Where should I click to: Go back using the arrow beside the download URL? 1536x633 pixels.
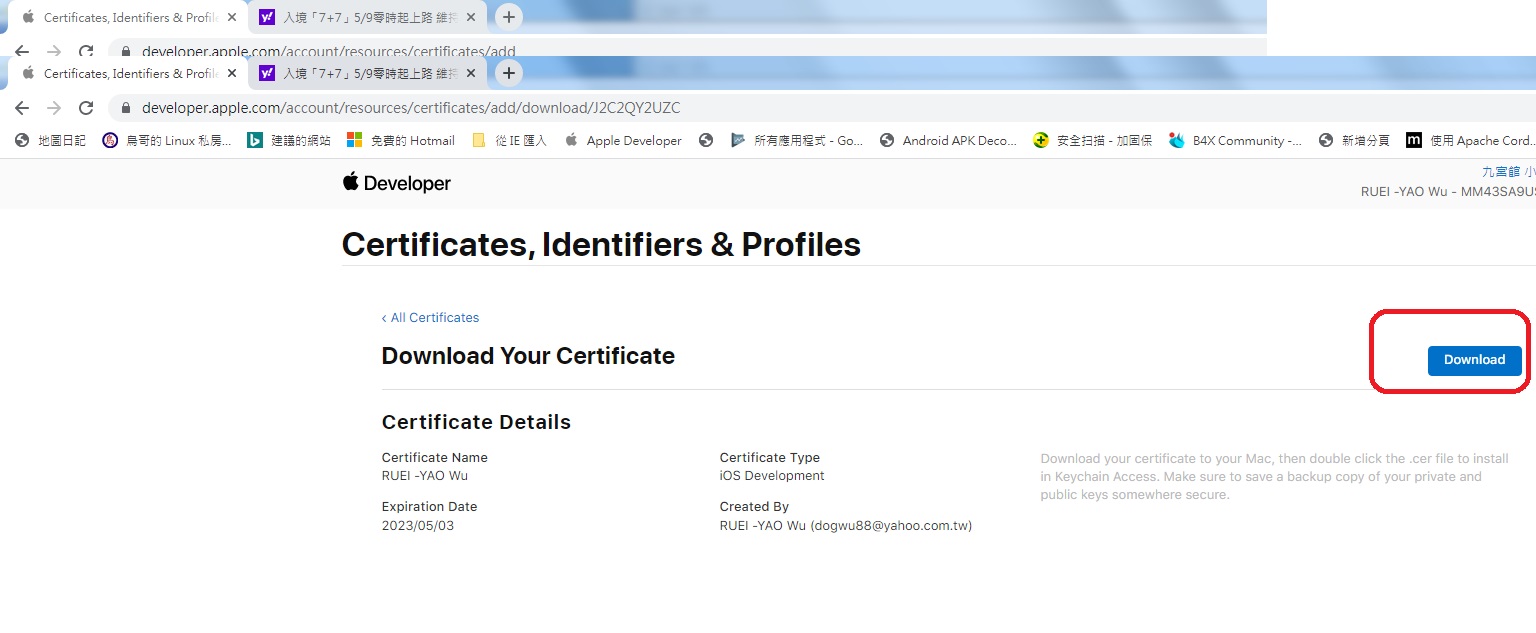point(22,108)
